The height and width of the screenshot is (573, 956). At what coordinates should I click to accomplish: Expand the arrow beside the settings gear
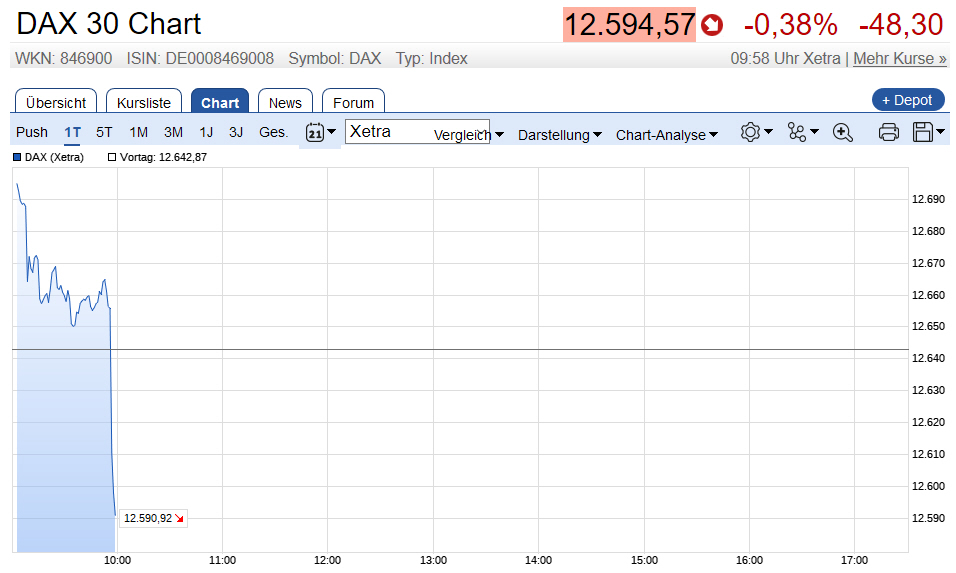tap(768, 132)
